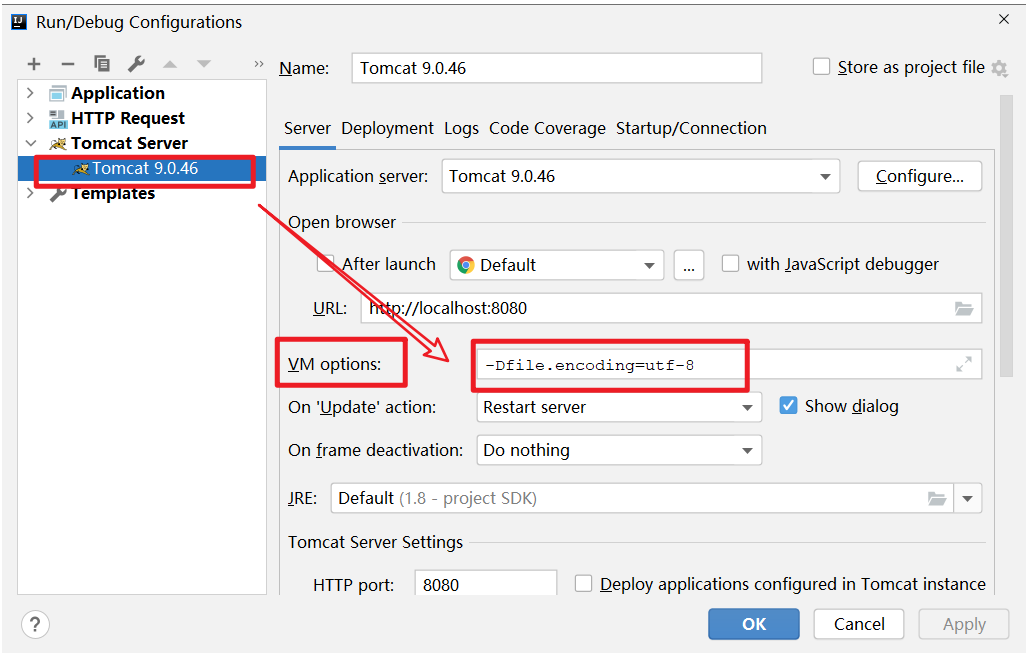Image resolution: width=1026 pixels, height=655 pixels.
Task: Click the wrench Edit Templates icon
Action: pyautogui.click(x=136, y=64)
